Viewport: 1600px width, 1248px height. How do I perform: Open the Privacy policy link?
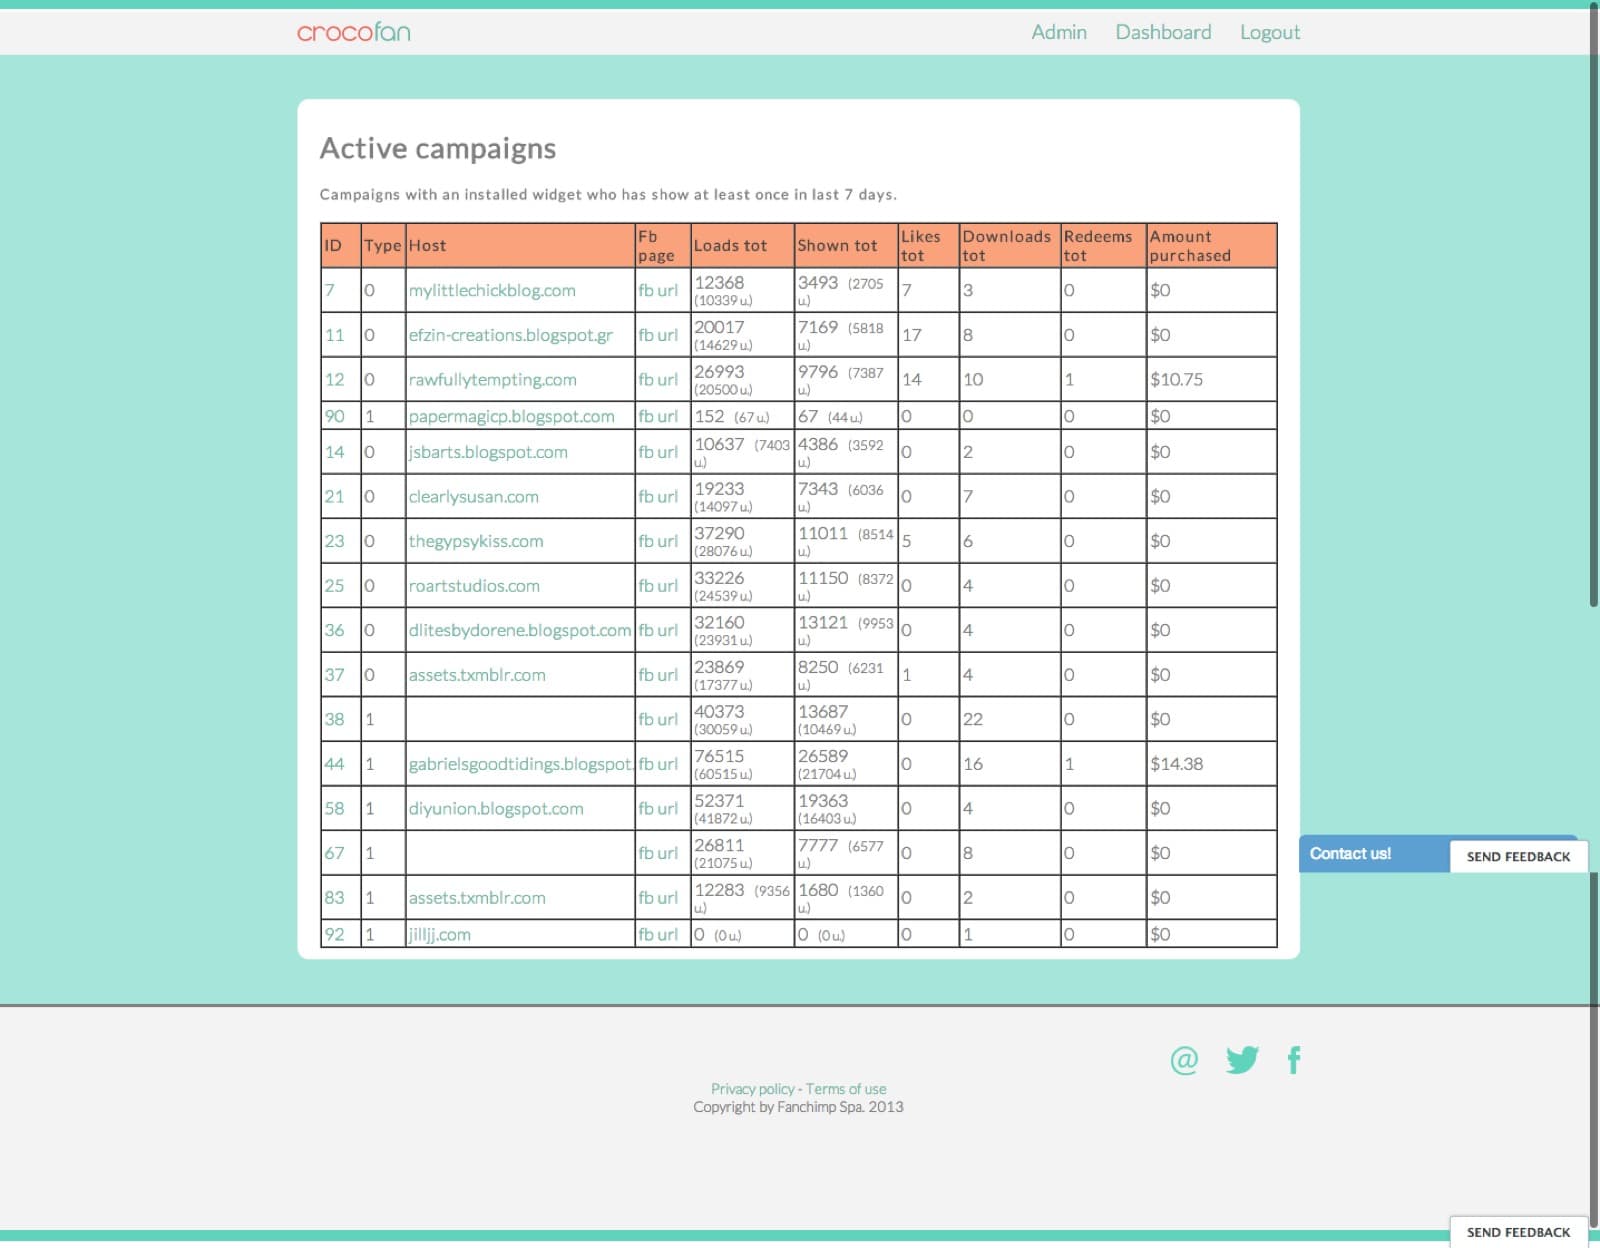coord(752,1089)
